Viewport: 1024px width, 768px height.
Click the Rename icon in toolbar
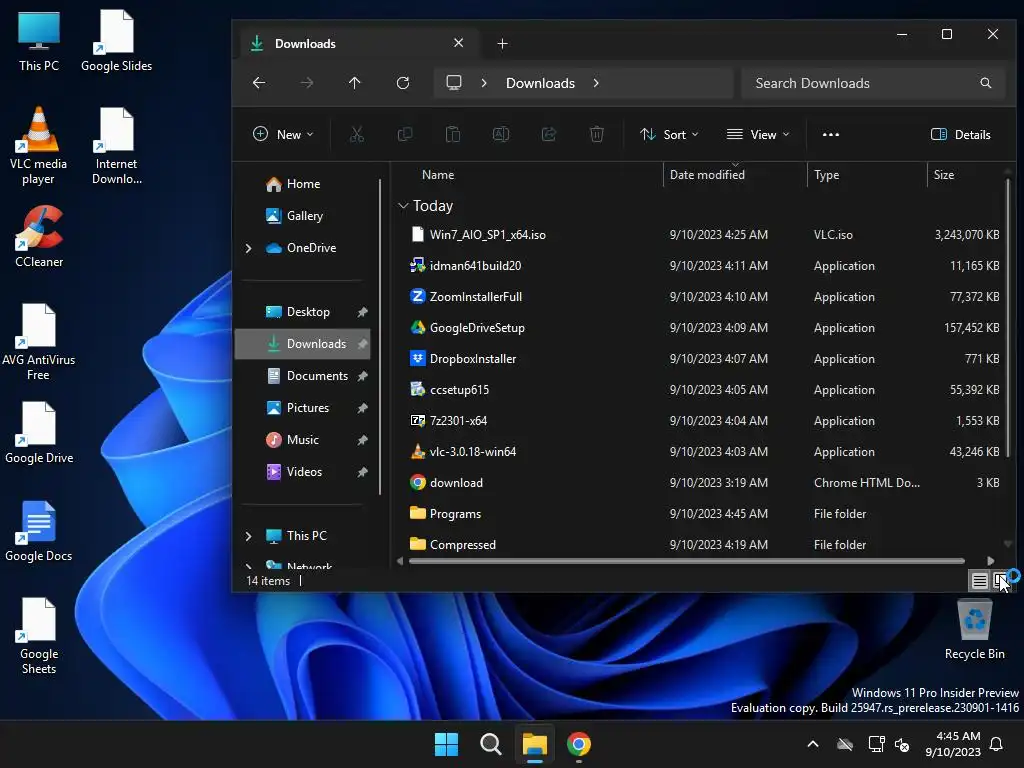(501, 135)
